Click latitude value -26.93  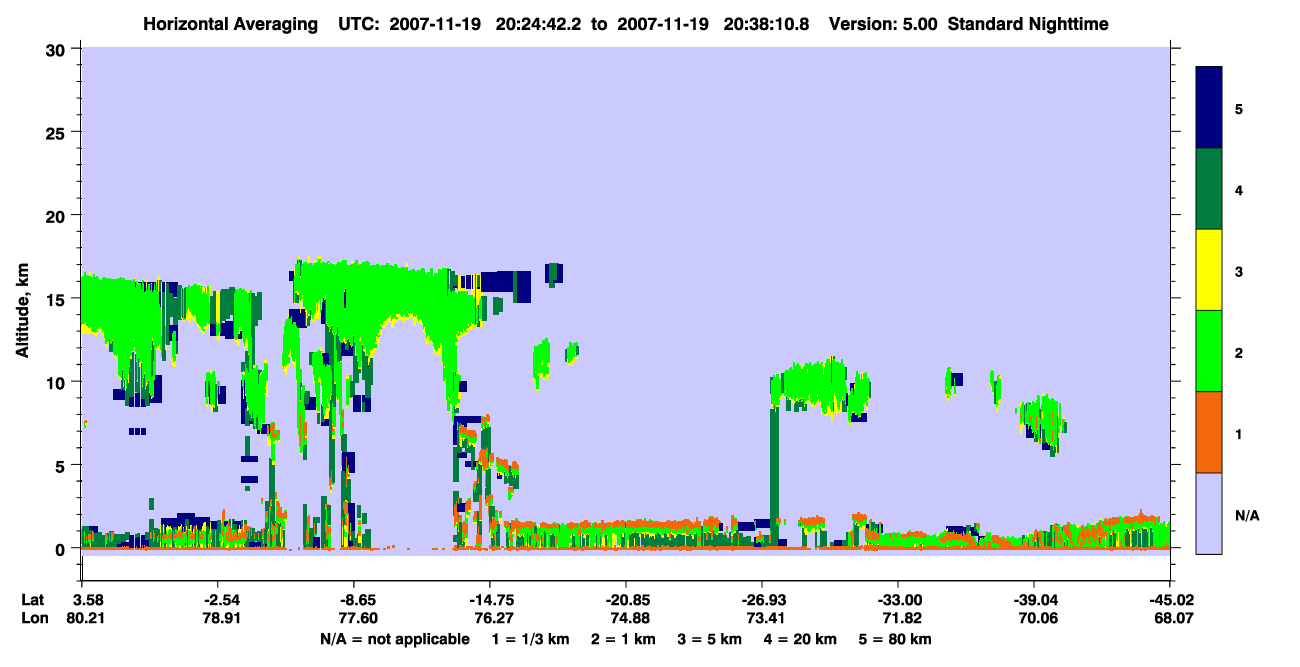pyautogui.click(x=762, y=600)
